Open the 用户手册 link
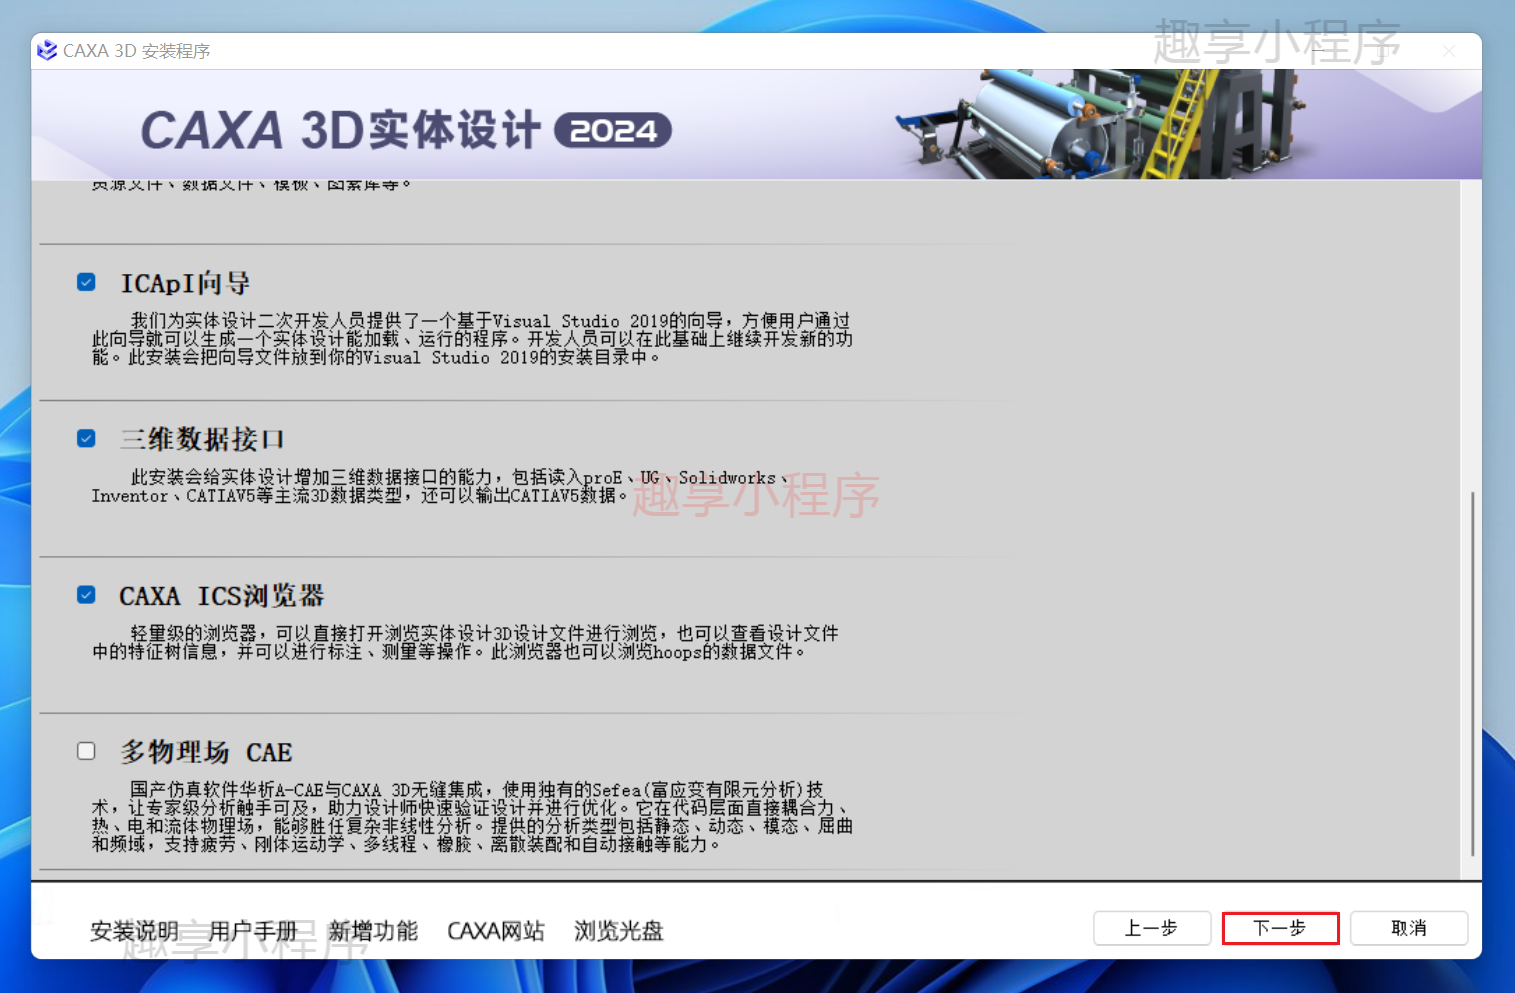This screenshot has width=1515, height=993. point(254,931)
